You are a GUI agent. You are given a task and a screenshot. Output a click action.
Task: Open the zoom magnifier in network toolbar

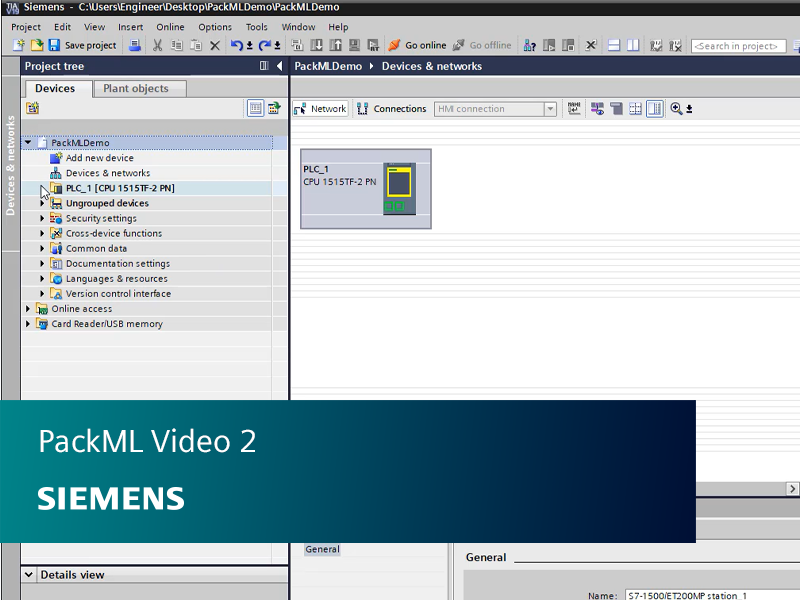676,108
